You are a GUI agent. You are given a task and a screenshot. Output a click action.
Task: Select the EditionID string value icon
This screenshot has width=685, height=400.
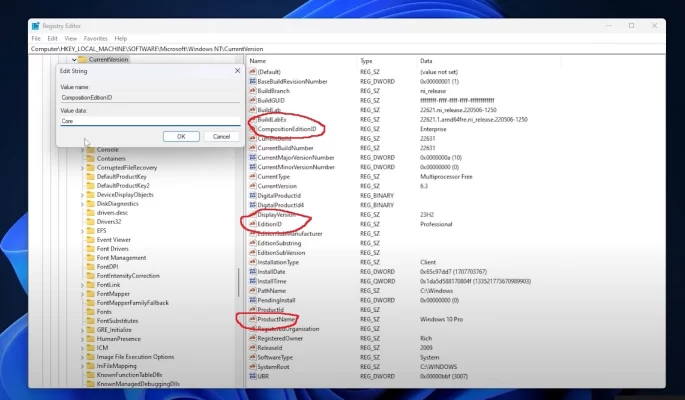point(252,224)
